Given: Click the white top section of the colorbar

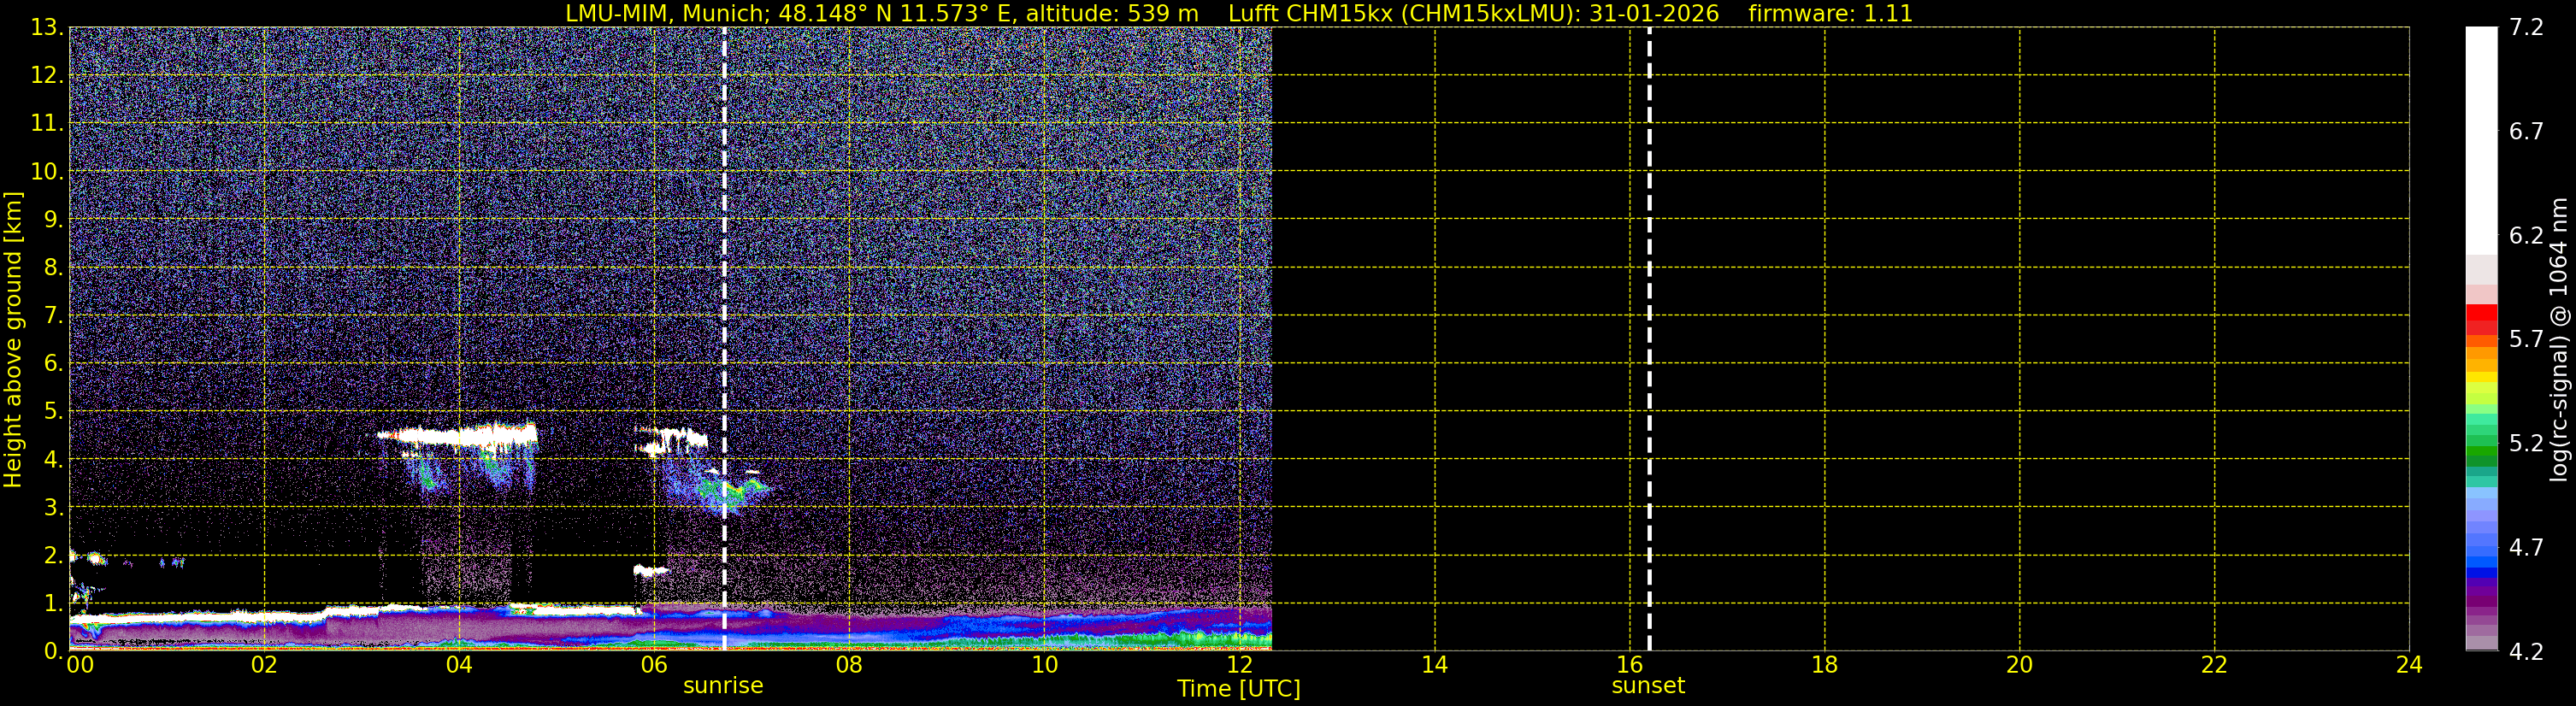Looking at the screenshot, I should [2481, 140].
